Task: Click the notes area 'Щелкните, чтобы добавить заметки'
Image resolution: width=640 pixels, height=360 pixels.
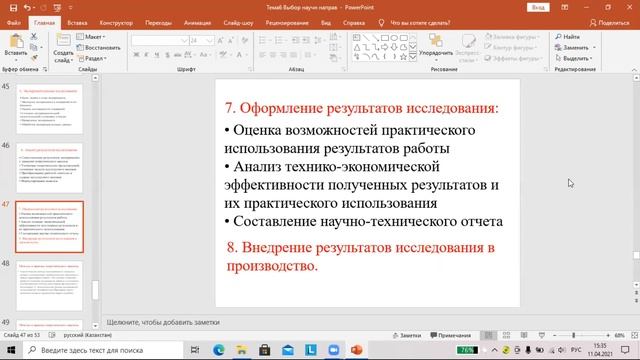Action: [x=163, y=322]
